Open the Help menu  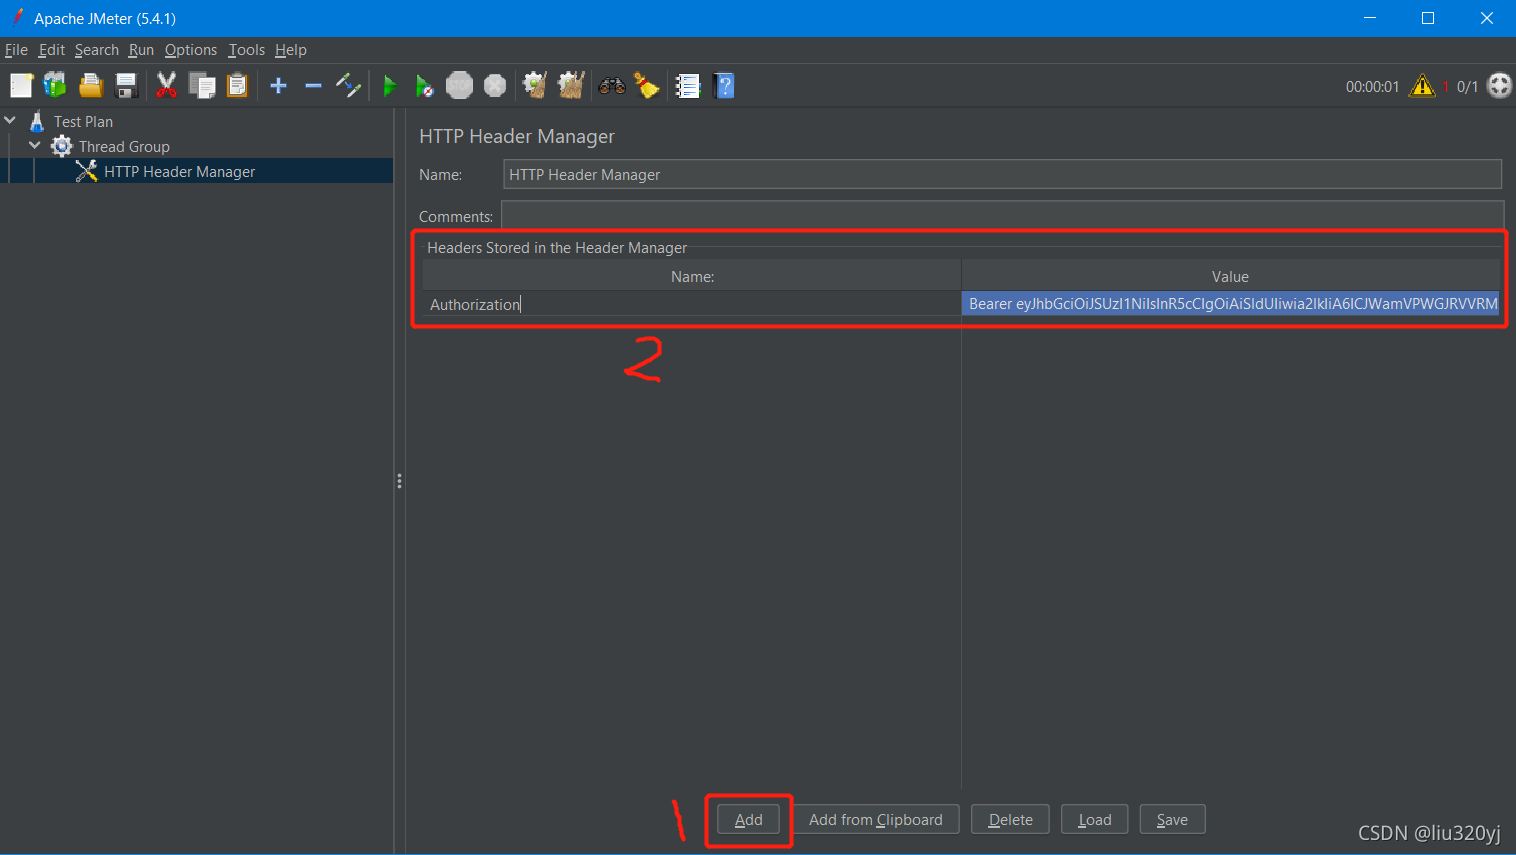click(x=291, y=50)
